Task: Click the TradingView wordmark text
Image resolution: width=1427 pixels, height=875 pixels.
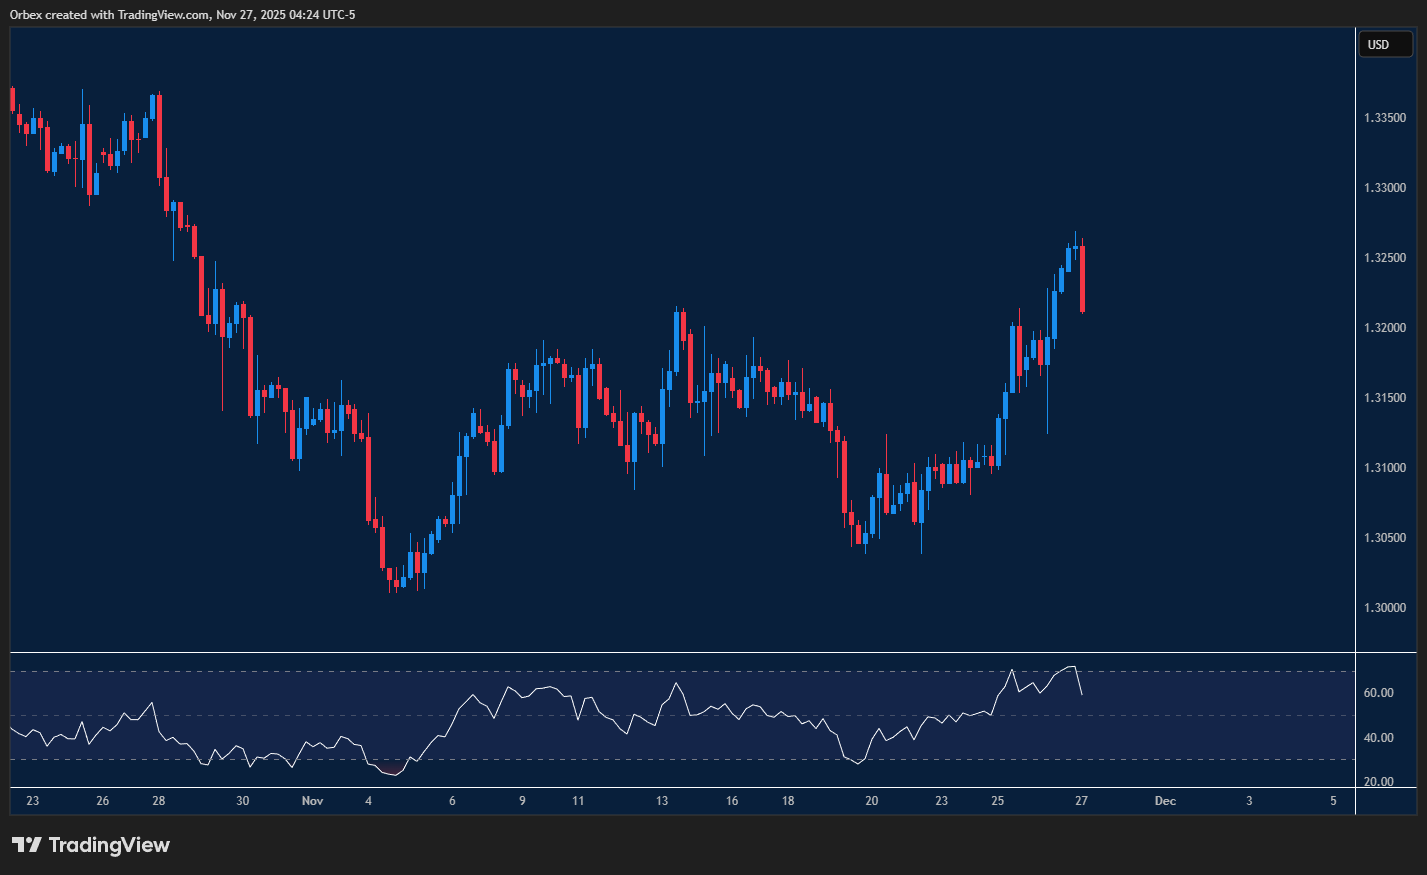Action: [x=110, y=845]
